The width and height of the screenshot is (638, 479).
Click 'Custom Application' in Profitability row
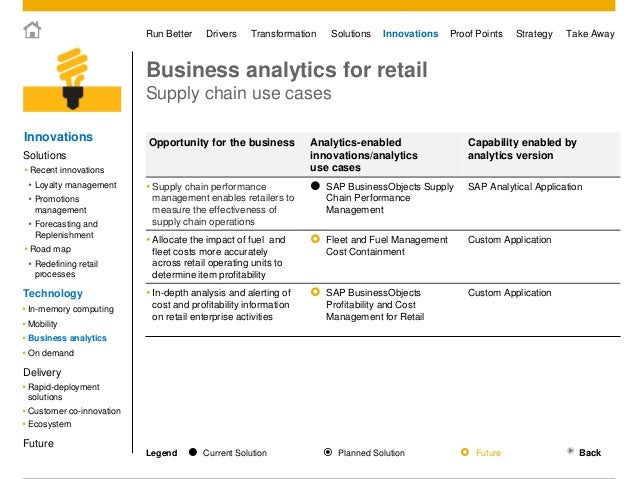[x=509, y=293]
